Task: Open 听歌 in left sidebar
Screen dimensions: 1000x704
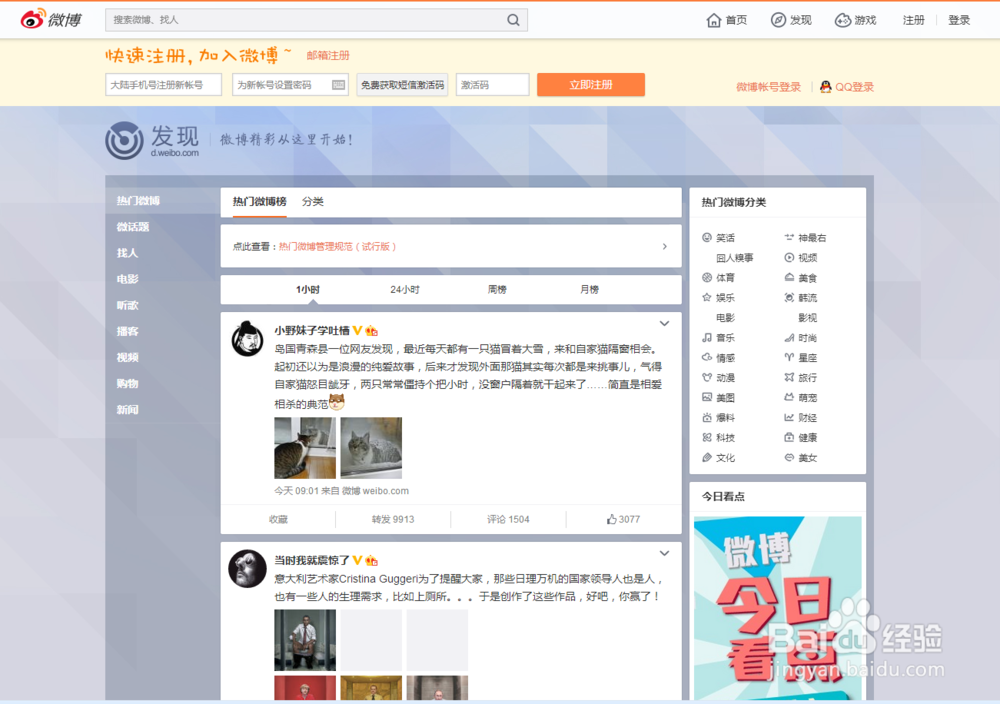Action: pyautogui.click(x=127, y=305)
